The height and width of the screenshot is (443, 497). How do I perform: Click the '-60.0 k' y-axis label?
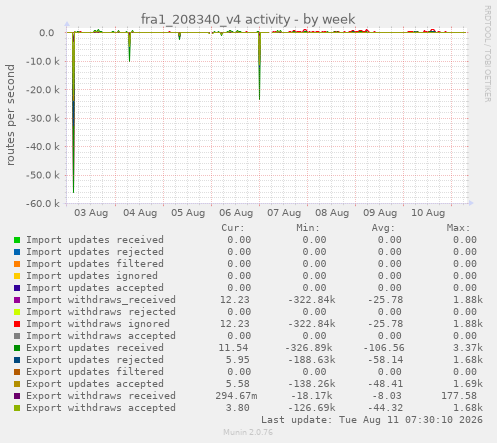pyautogui.click(x=43, y=203)
